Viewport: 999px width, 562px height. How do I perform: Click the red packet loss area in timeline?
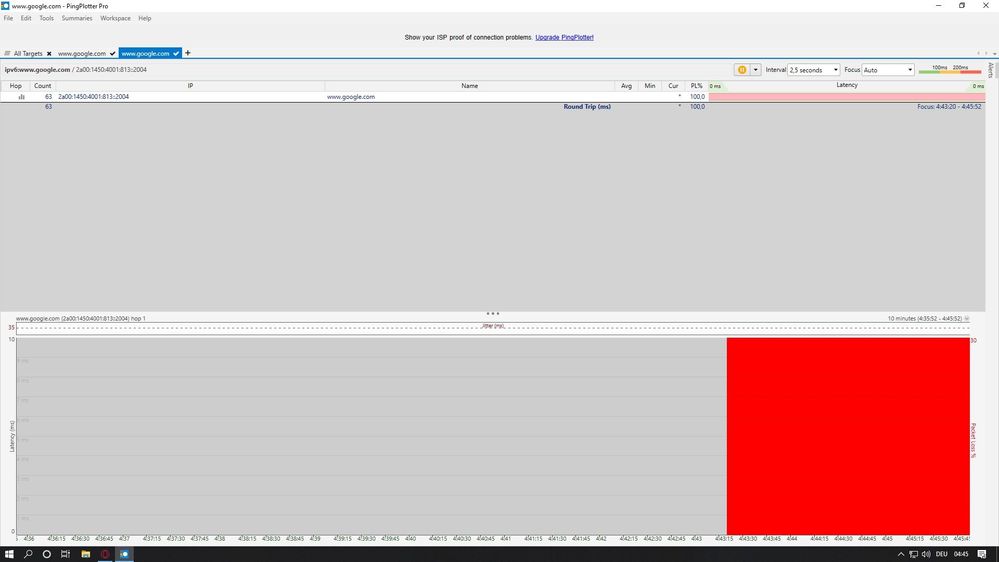coord(848,436)
